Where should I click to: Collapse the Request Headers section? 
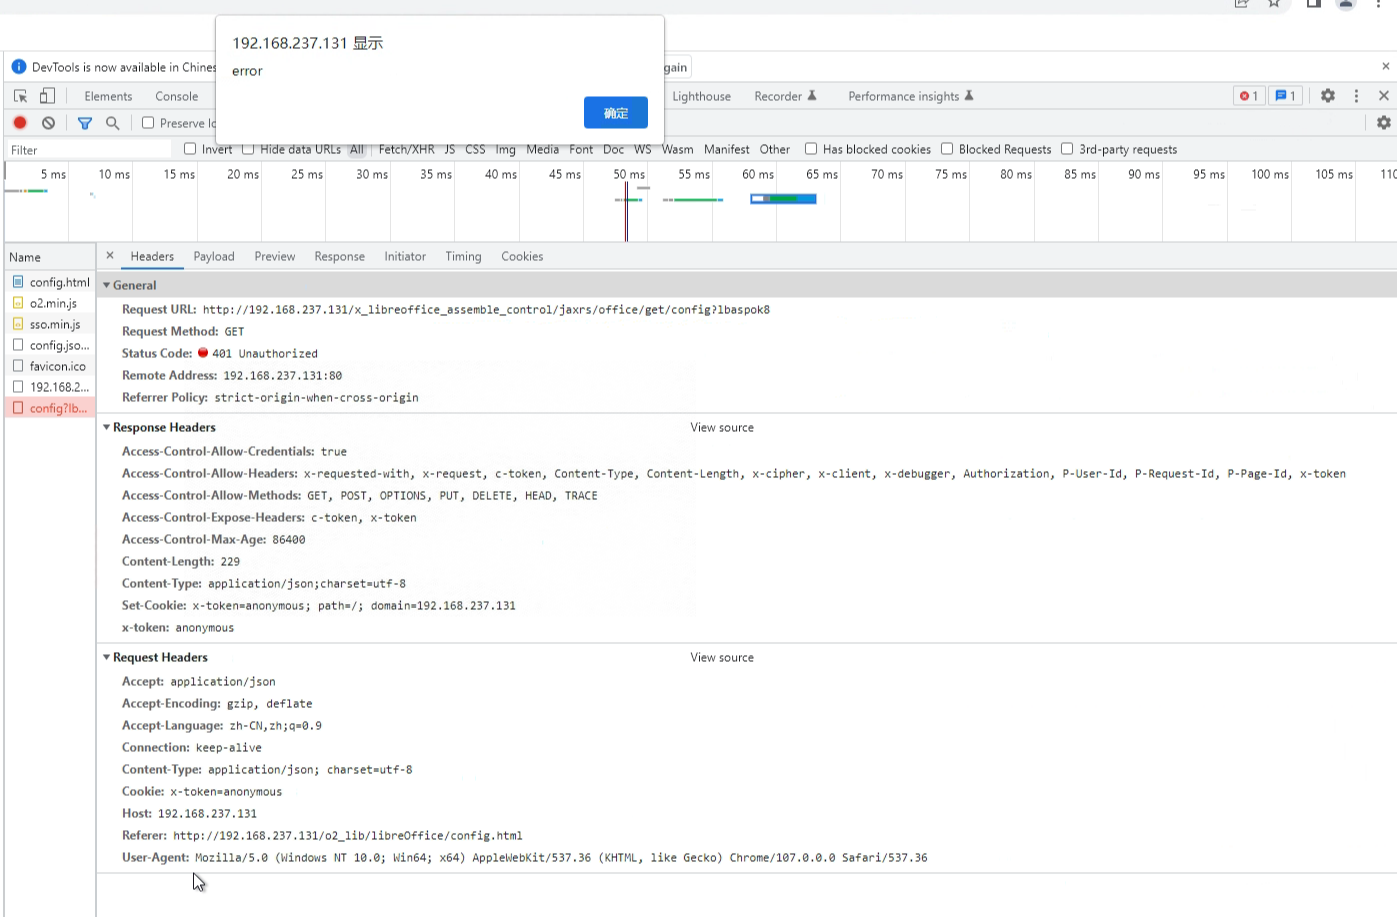tap(106, 657)
